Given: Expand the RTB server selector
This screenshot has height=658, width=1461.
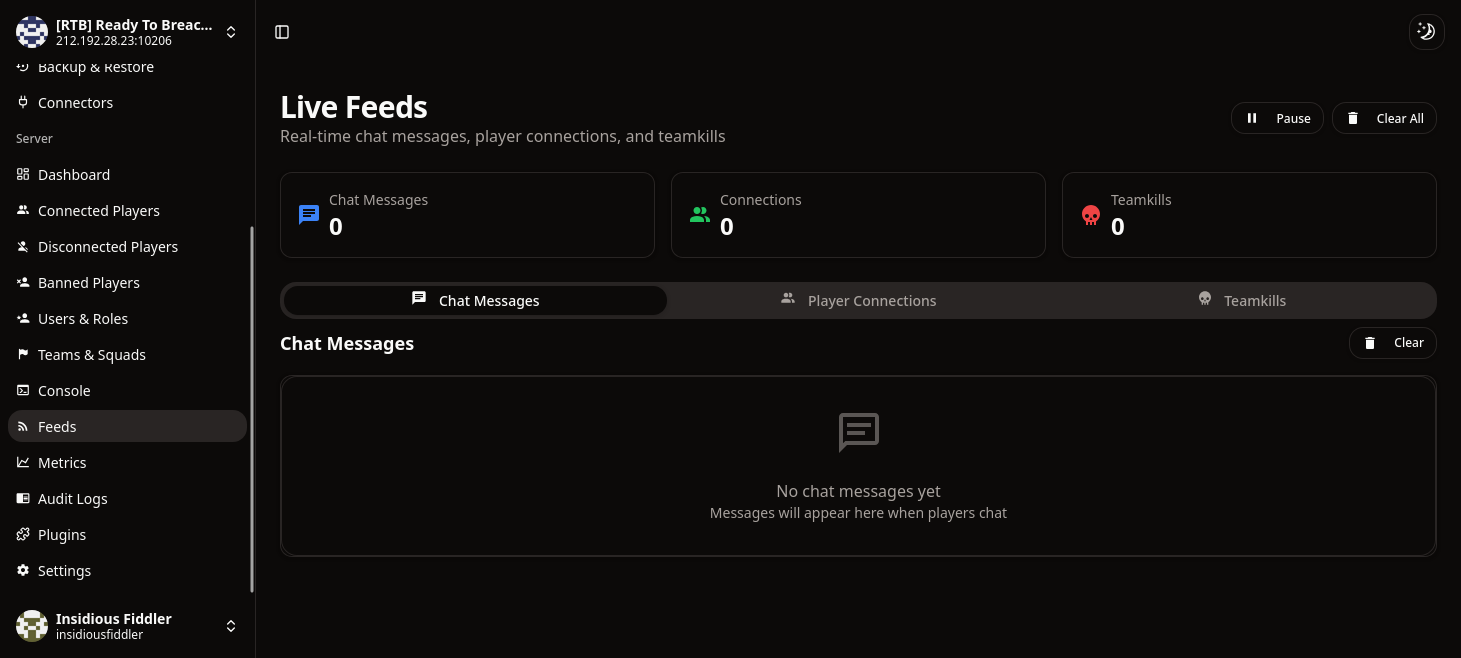Looking at the screenshot, I should [x=230, y=31].
